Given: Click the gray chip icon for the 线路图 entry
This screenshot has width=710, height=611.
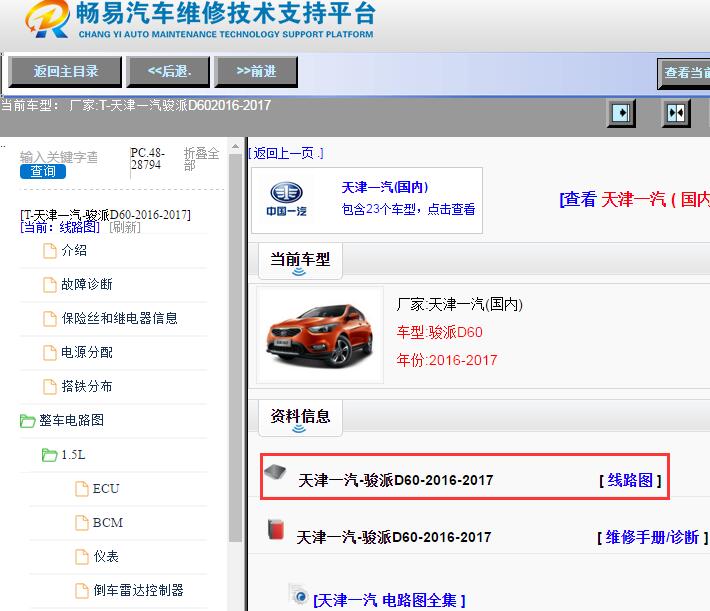Looking at the screenshot, I should (275, 472).
